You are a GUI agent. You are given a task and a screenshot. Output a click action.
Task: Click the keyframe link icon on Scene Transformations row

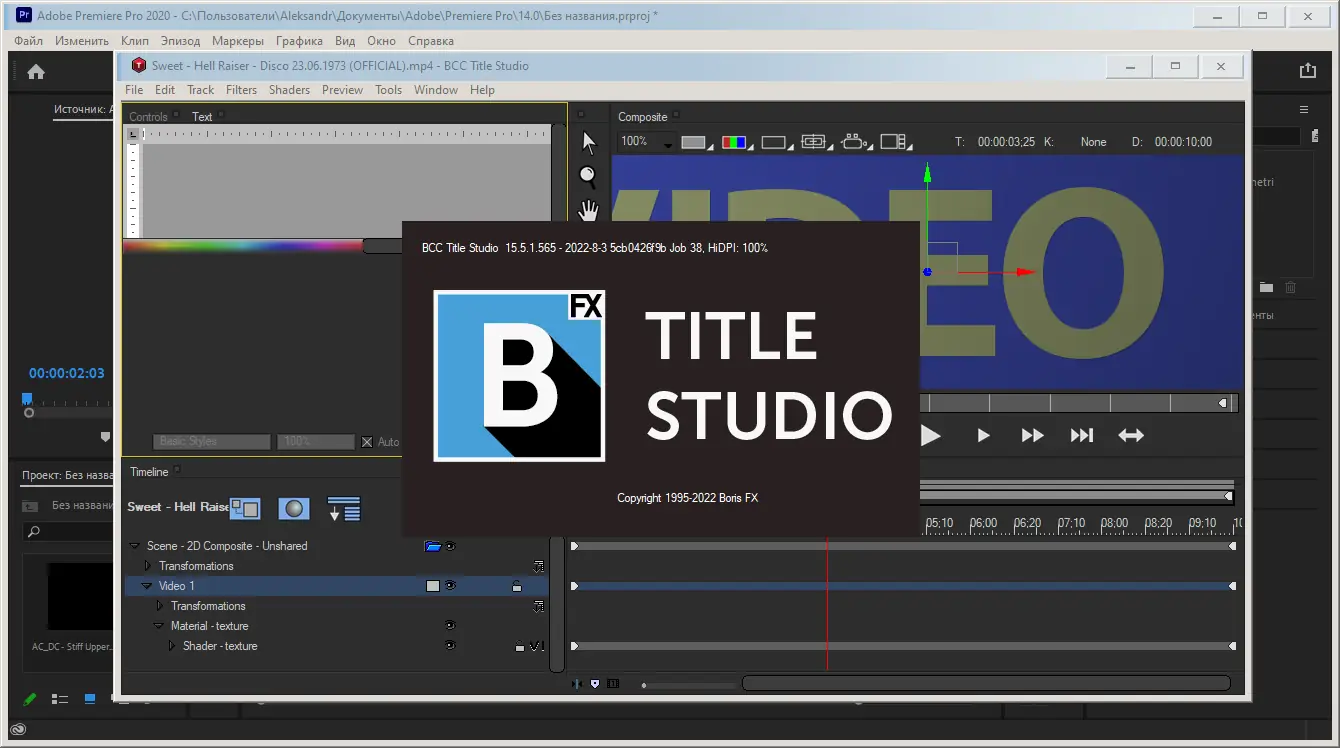pos(538,566)
